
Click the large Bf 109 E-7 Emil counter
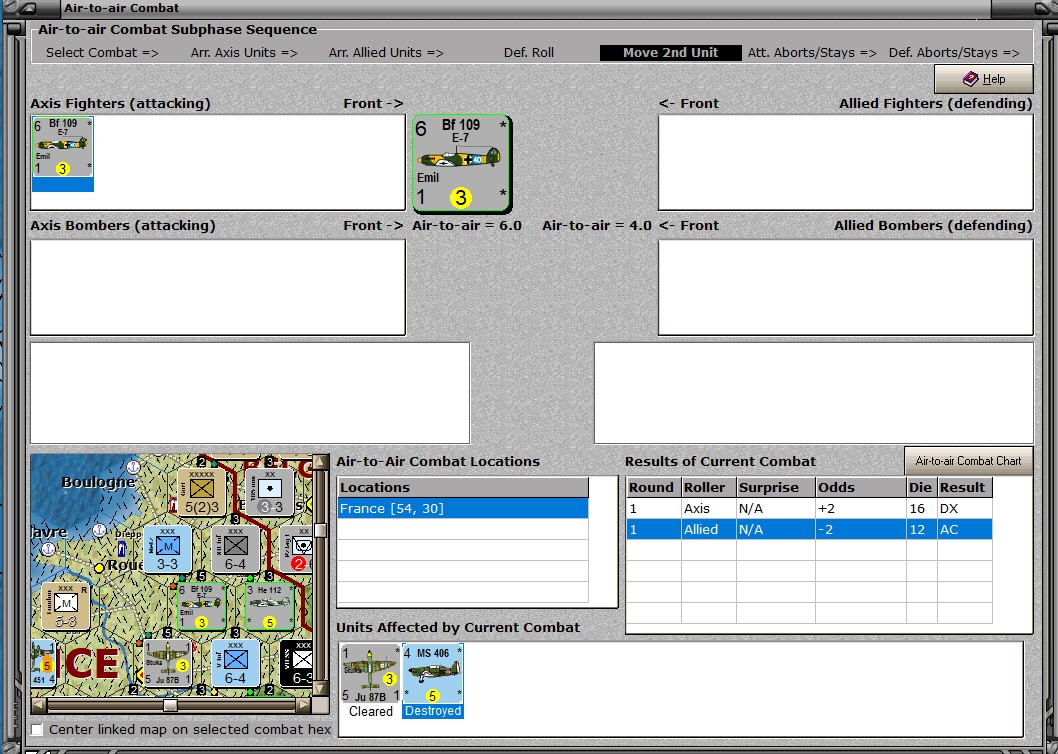(x=462, y=164)
